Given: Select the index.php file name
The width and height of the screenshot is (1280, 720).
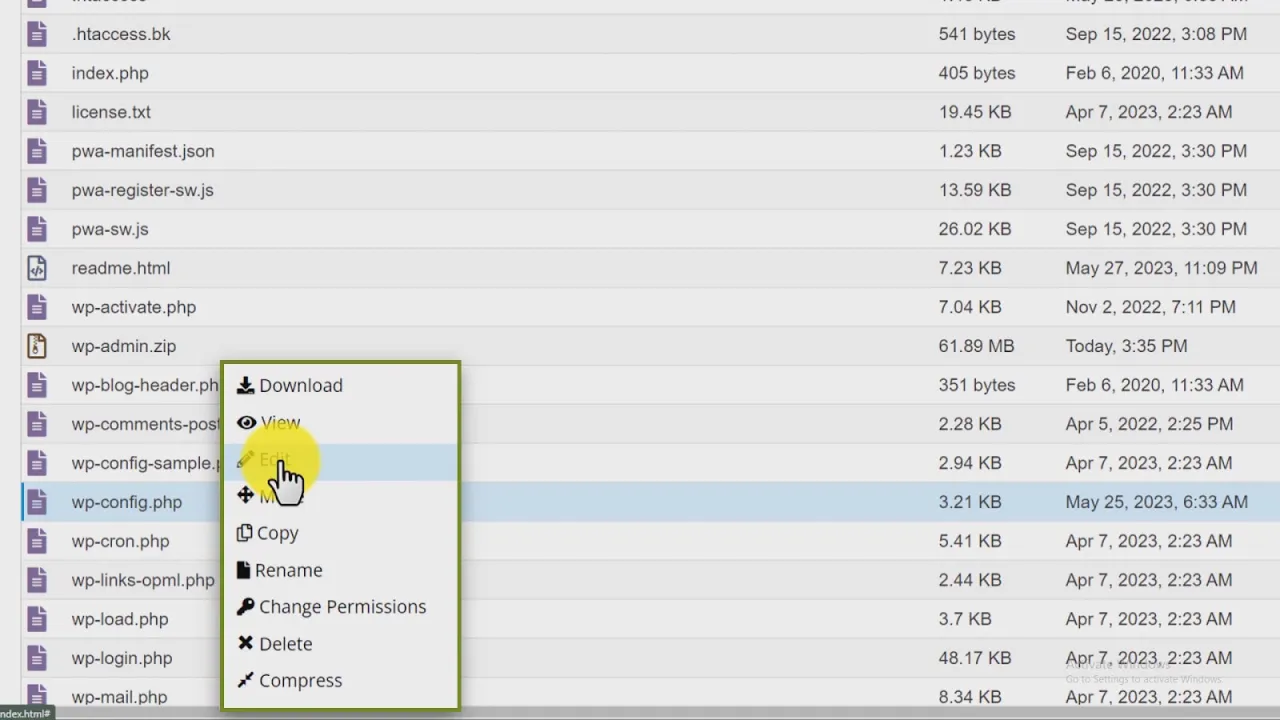Looking at the screenshot, I should click(x=110, y=73).
